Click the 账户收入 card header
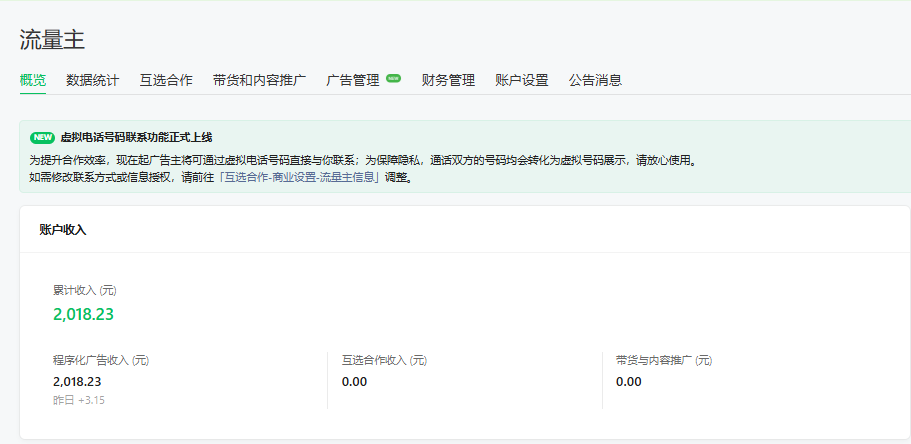 tap(63, 229)
